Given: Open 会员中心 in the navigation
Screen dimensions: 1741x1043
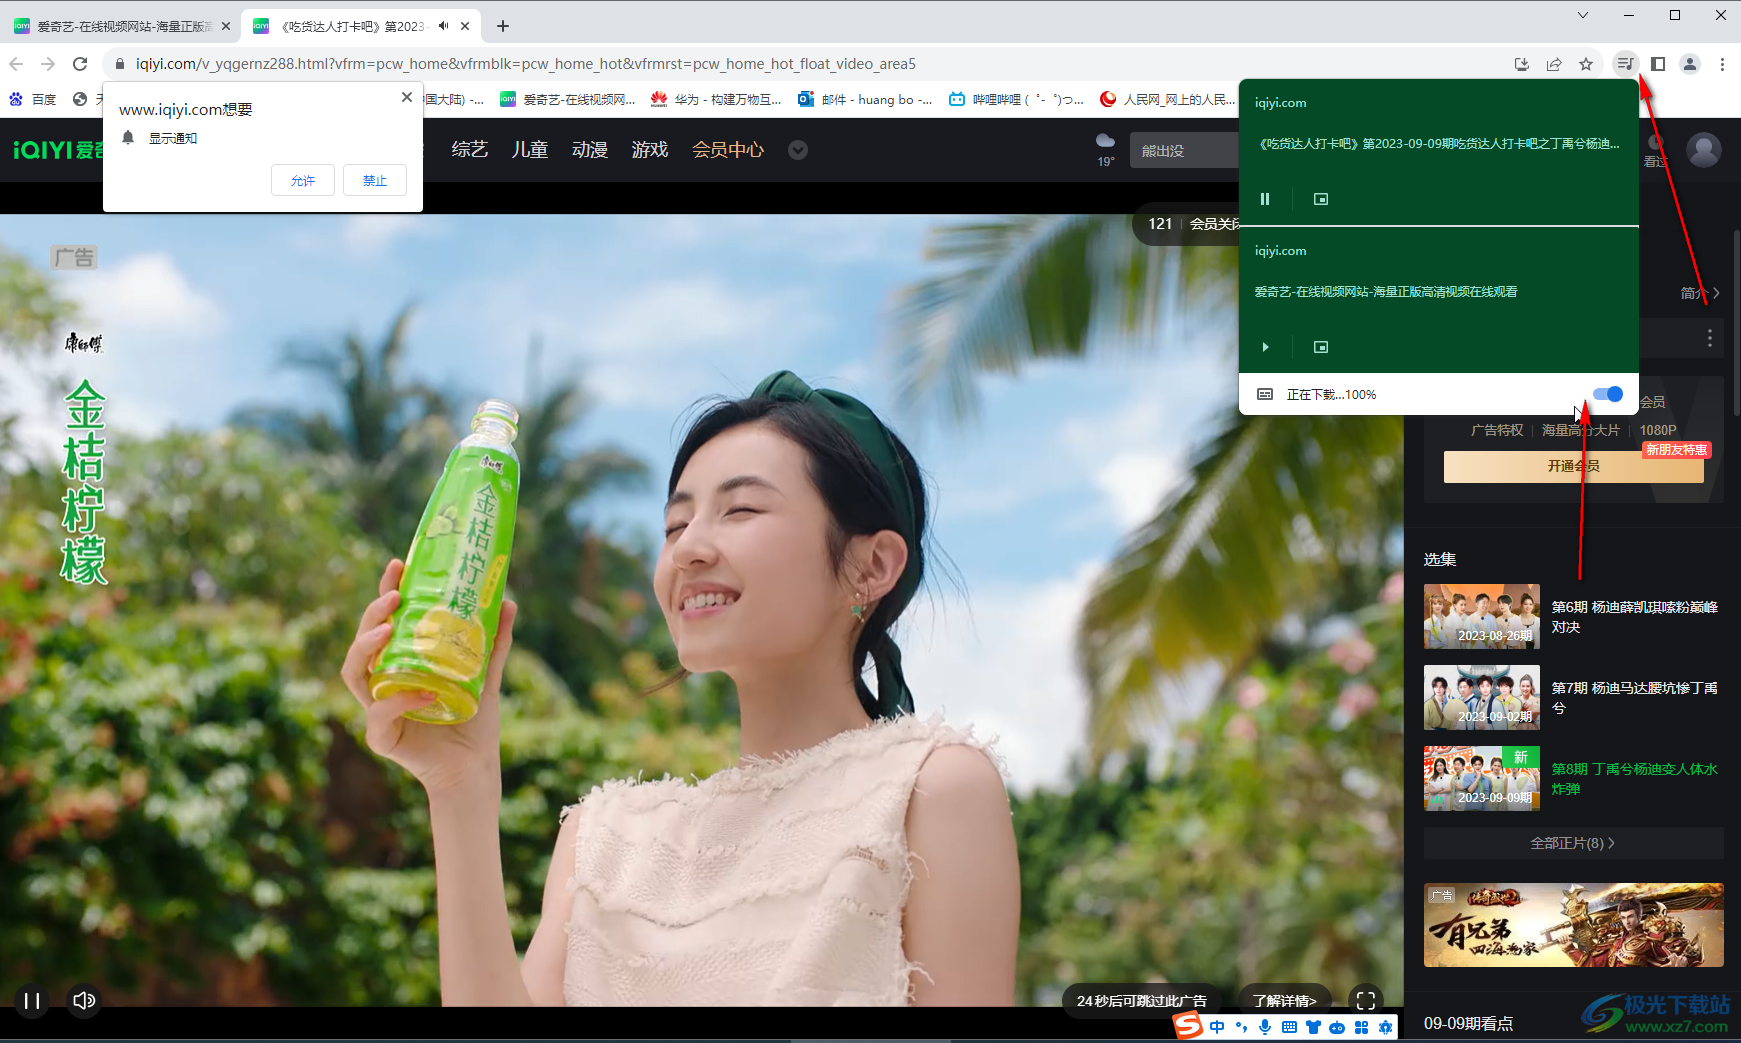Looking at the screenshot, I should click(x=728, y=150).
